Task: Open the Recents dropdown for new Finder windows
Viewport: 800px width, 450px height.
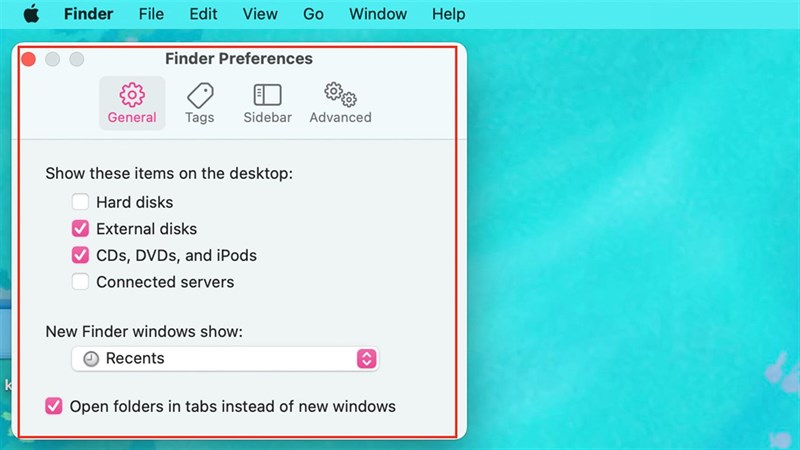Action: pyautogui.click(x=225, y=359)
